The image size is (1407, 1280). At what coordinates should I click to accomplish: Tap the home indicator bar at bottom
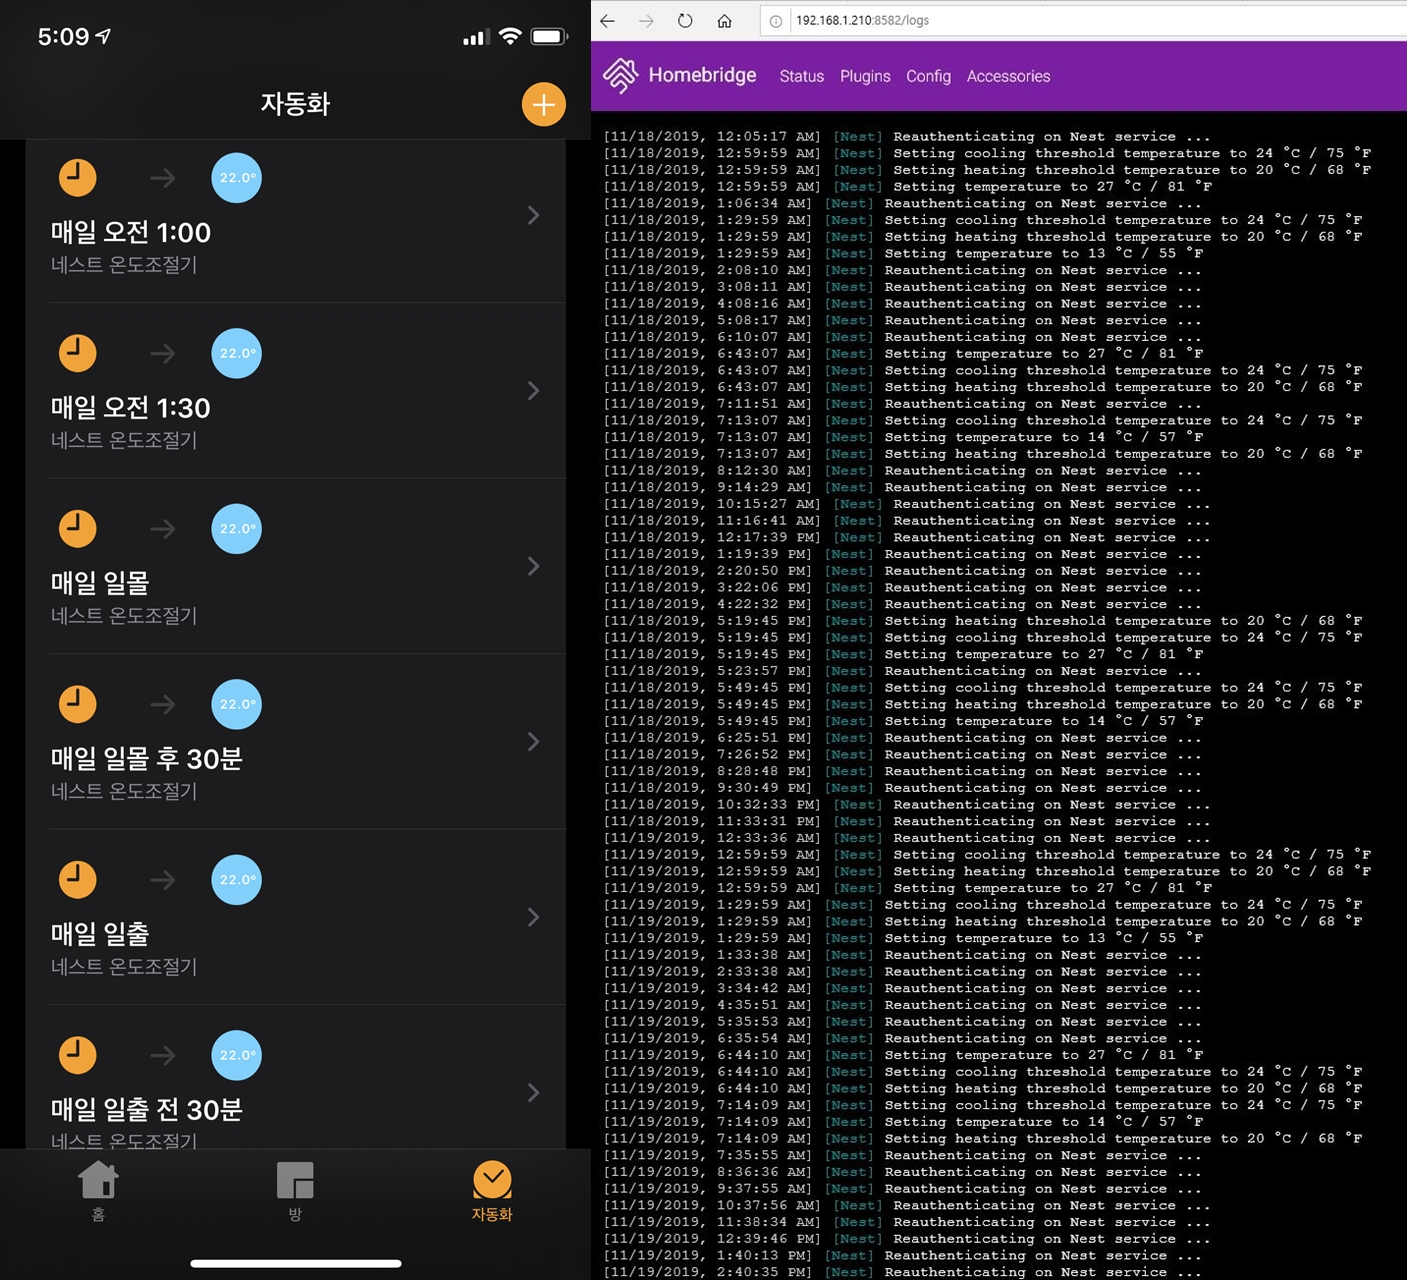(296, 1263)
